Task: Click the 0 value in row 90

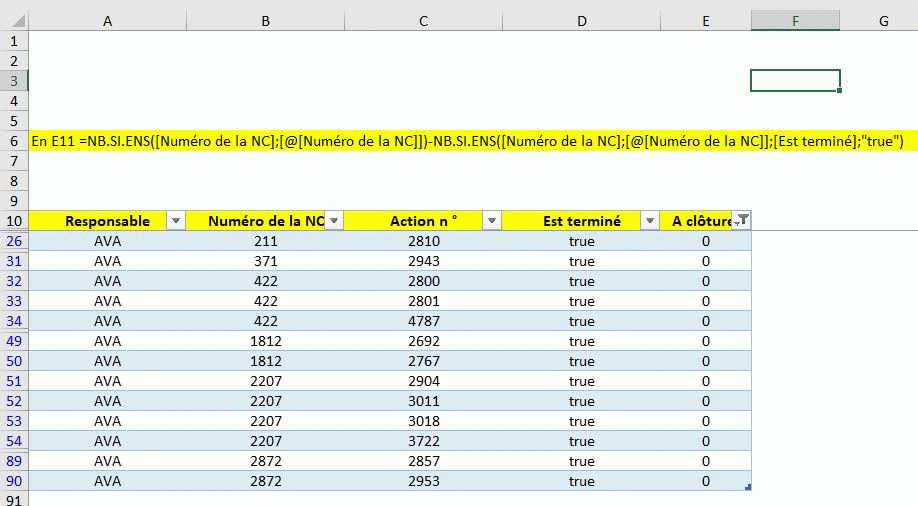Action: [x=706, y=481]
